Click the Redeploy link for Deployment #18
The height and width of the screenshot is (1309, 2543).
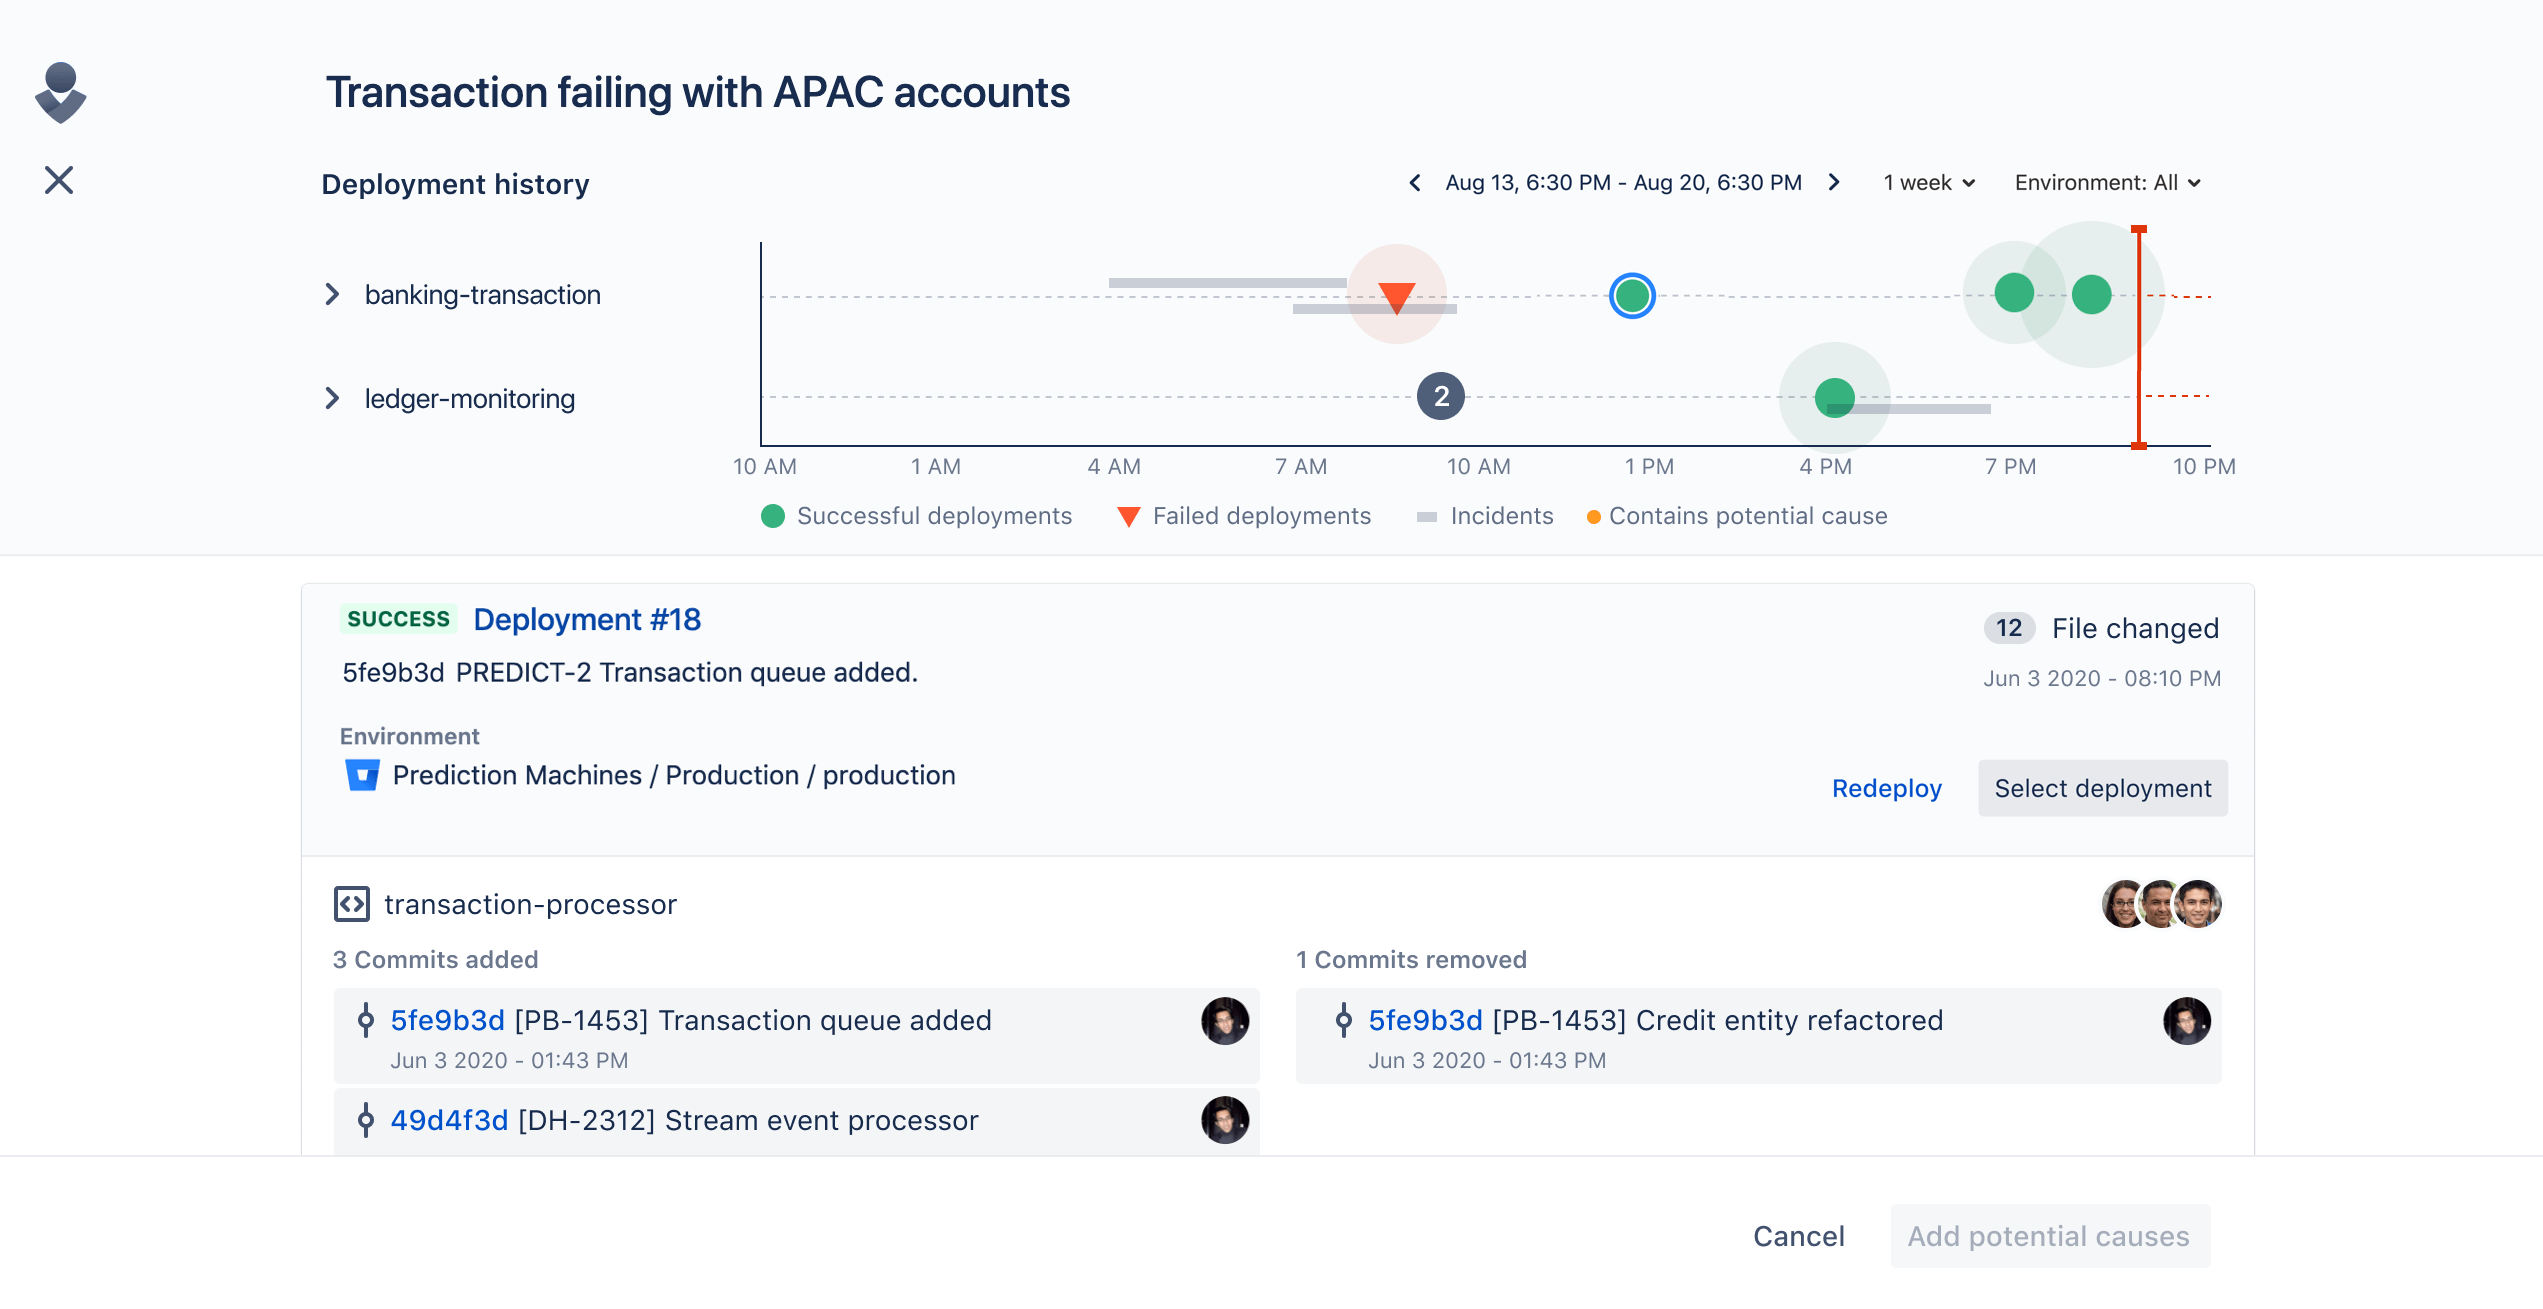[x=1886, y=788]
